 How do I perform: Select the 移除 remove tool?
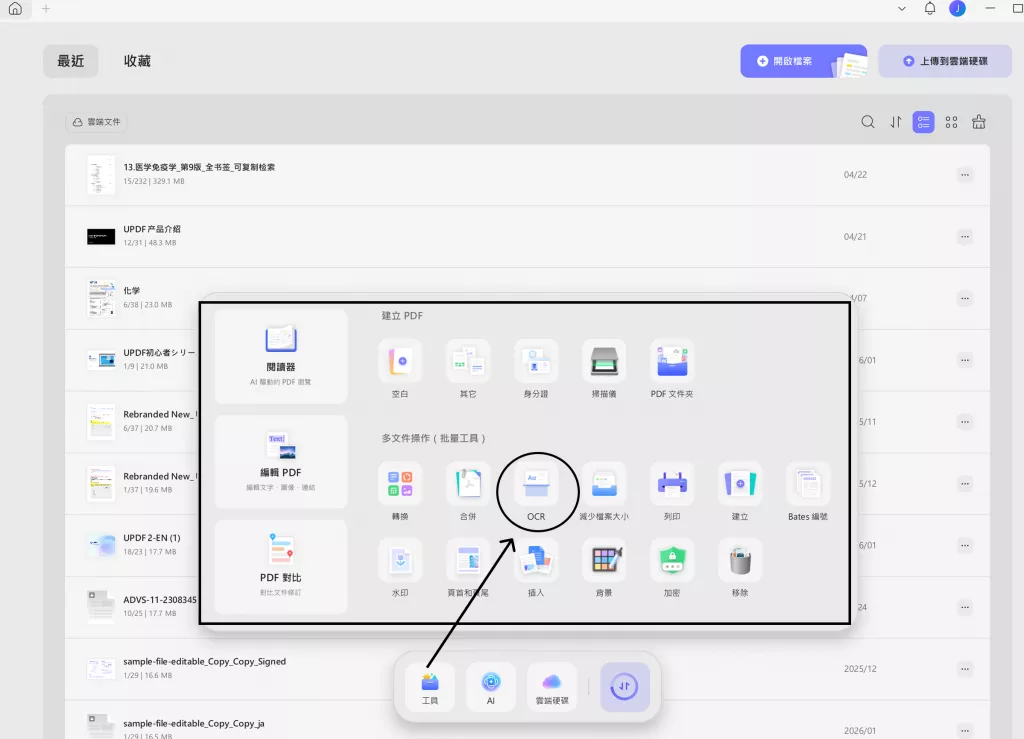click(x=739, y=560)
